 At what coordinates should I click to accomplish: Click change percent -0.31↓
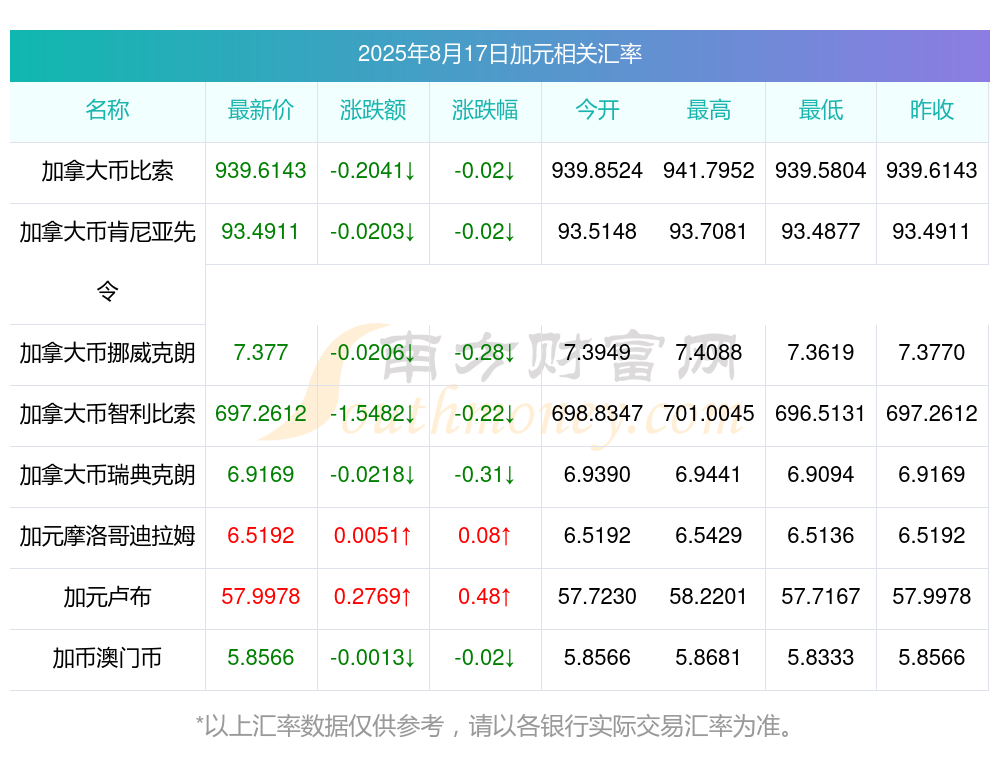[485, 475]
